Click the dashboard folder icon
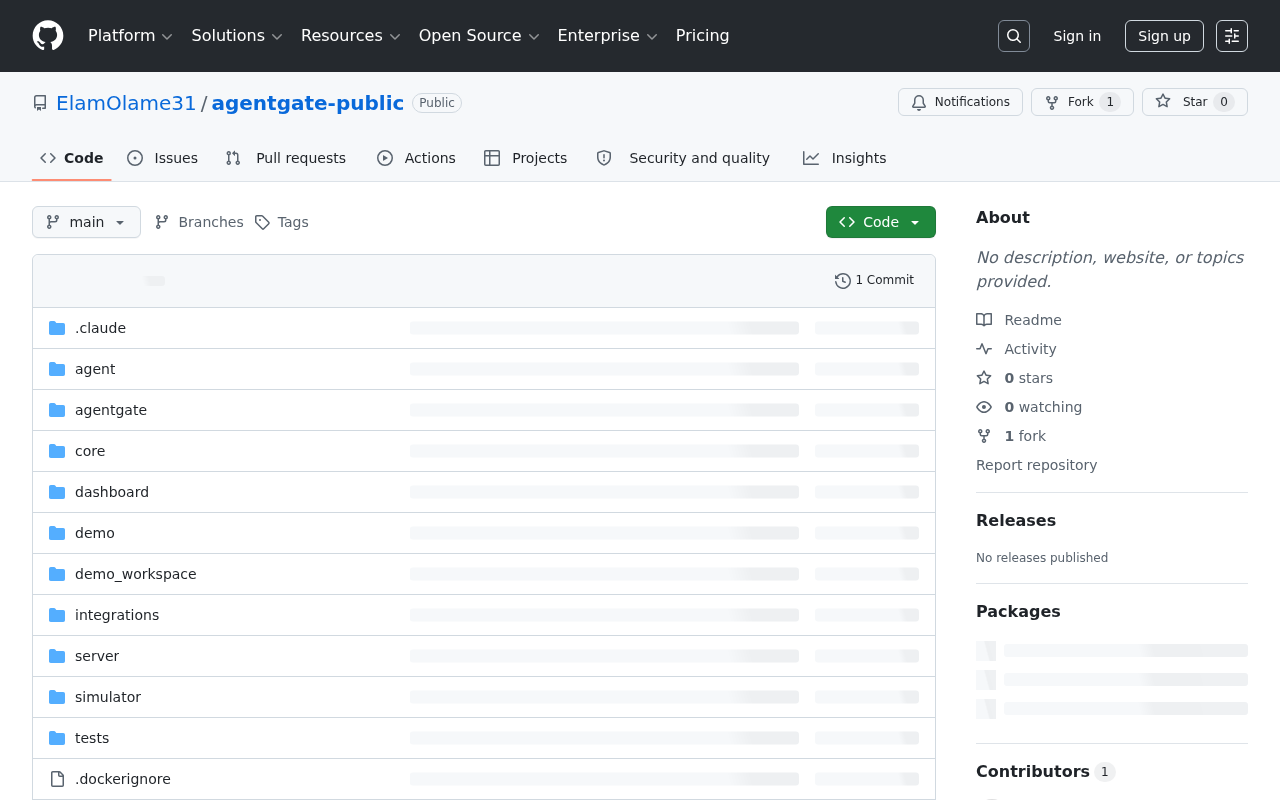Screen dimensions: 1280x800 [x=57, y=492]
